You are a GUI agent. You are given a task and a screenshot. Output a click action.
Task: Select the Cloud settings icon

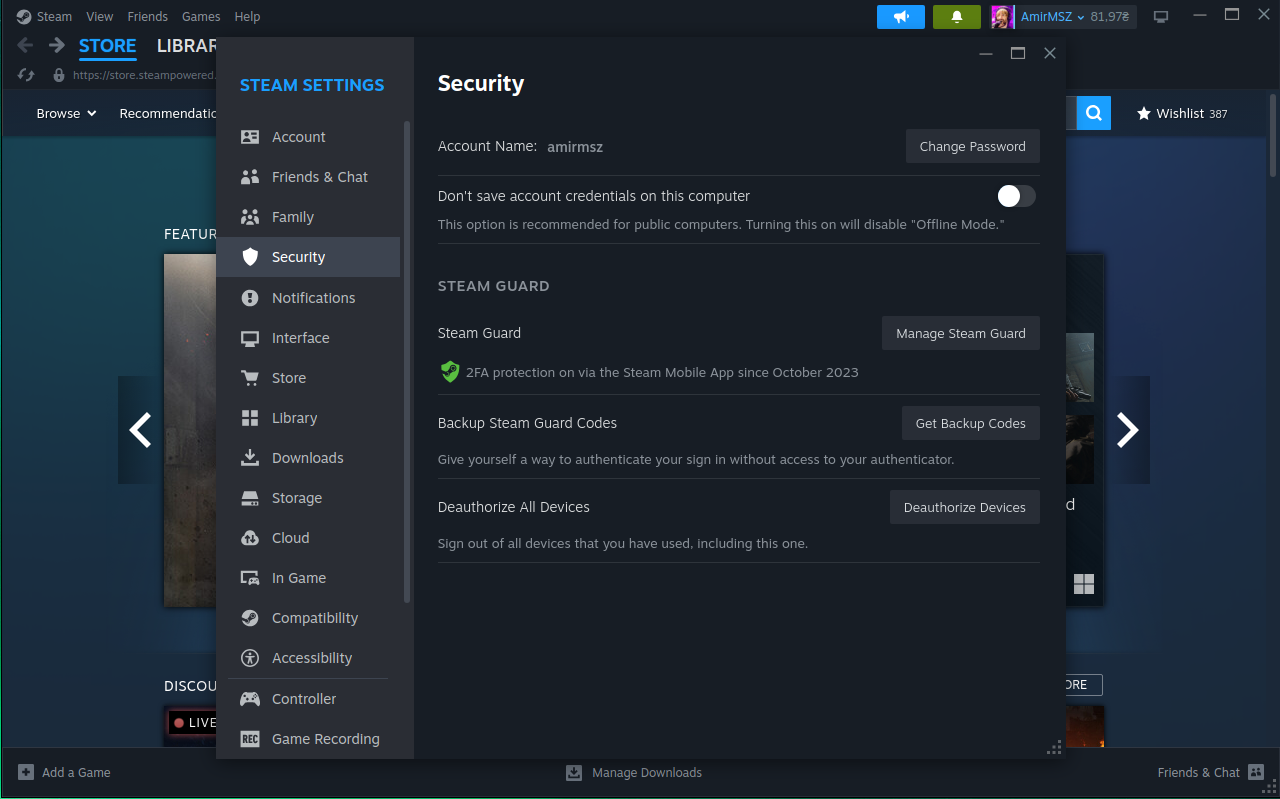coord(250,538)
